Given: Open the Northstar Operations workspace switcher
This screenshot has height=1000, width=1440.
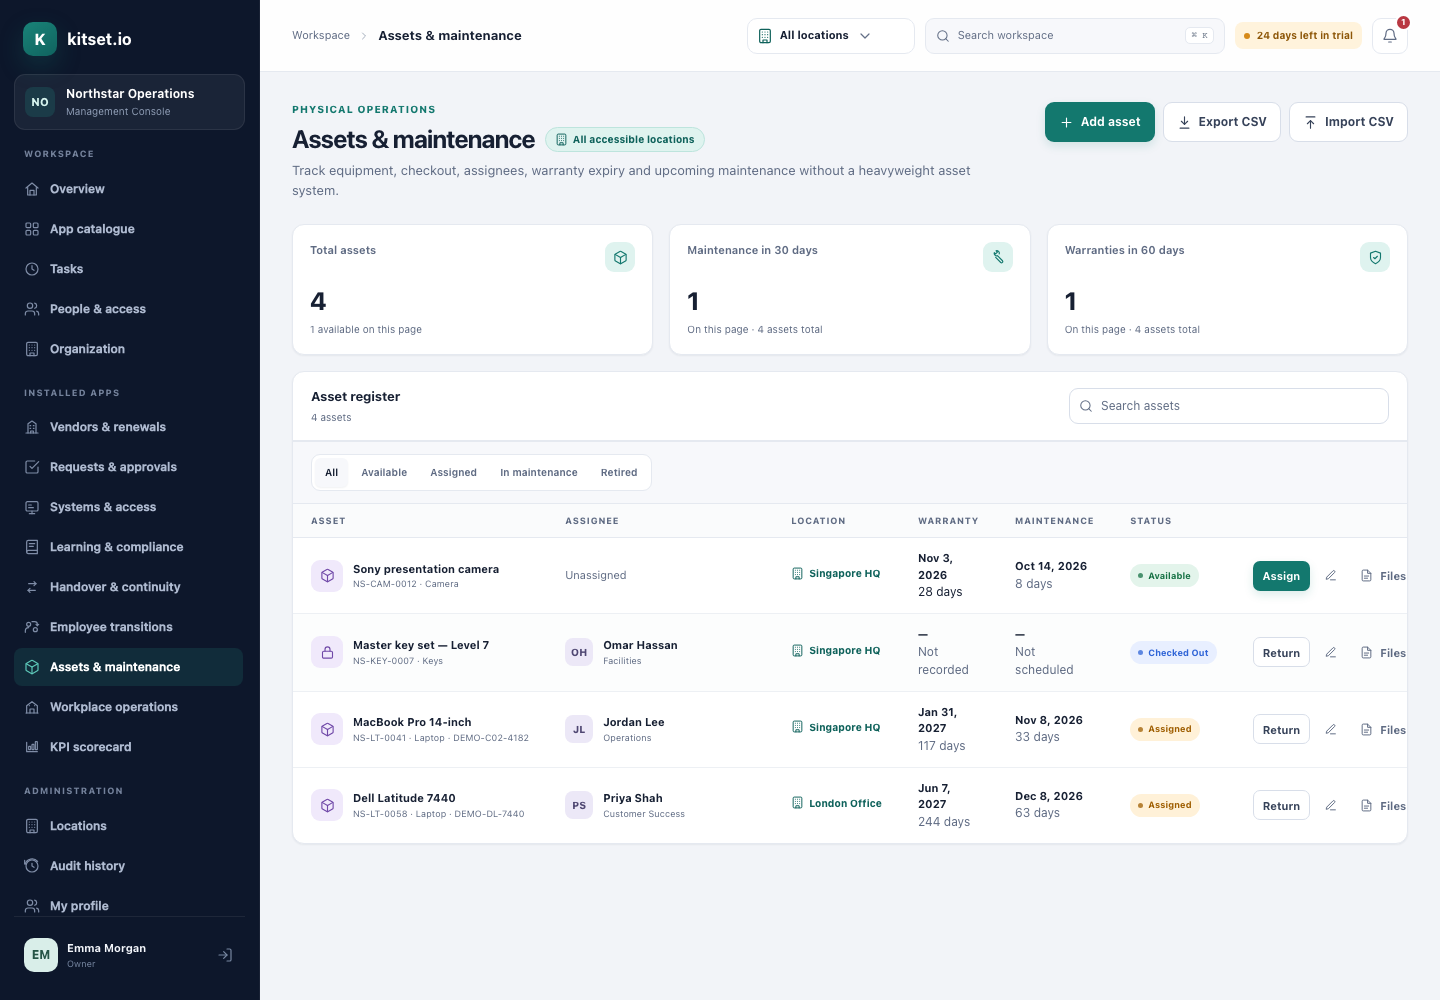Looking at the screenshot, I should (x=129, y=102).
